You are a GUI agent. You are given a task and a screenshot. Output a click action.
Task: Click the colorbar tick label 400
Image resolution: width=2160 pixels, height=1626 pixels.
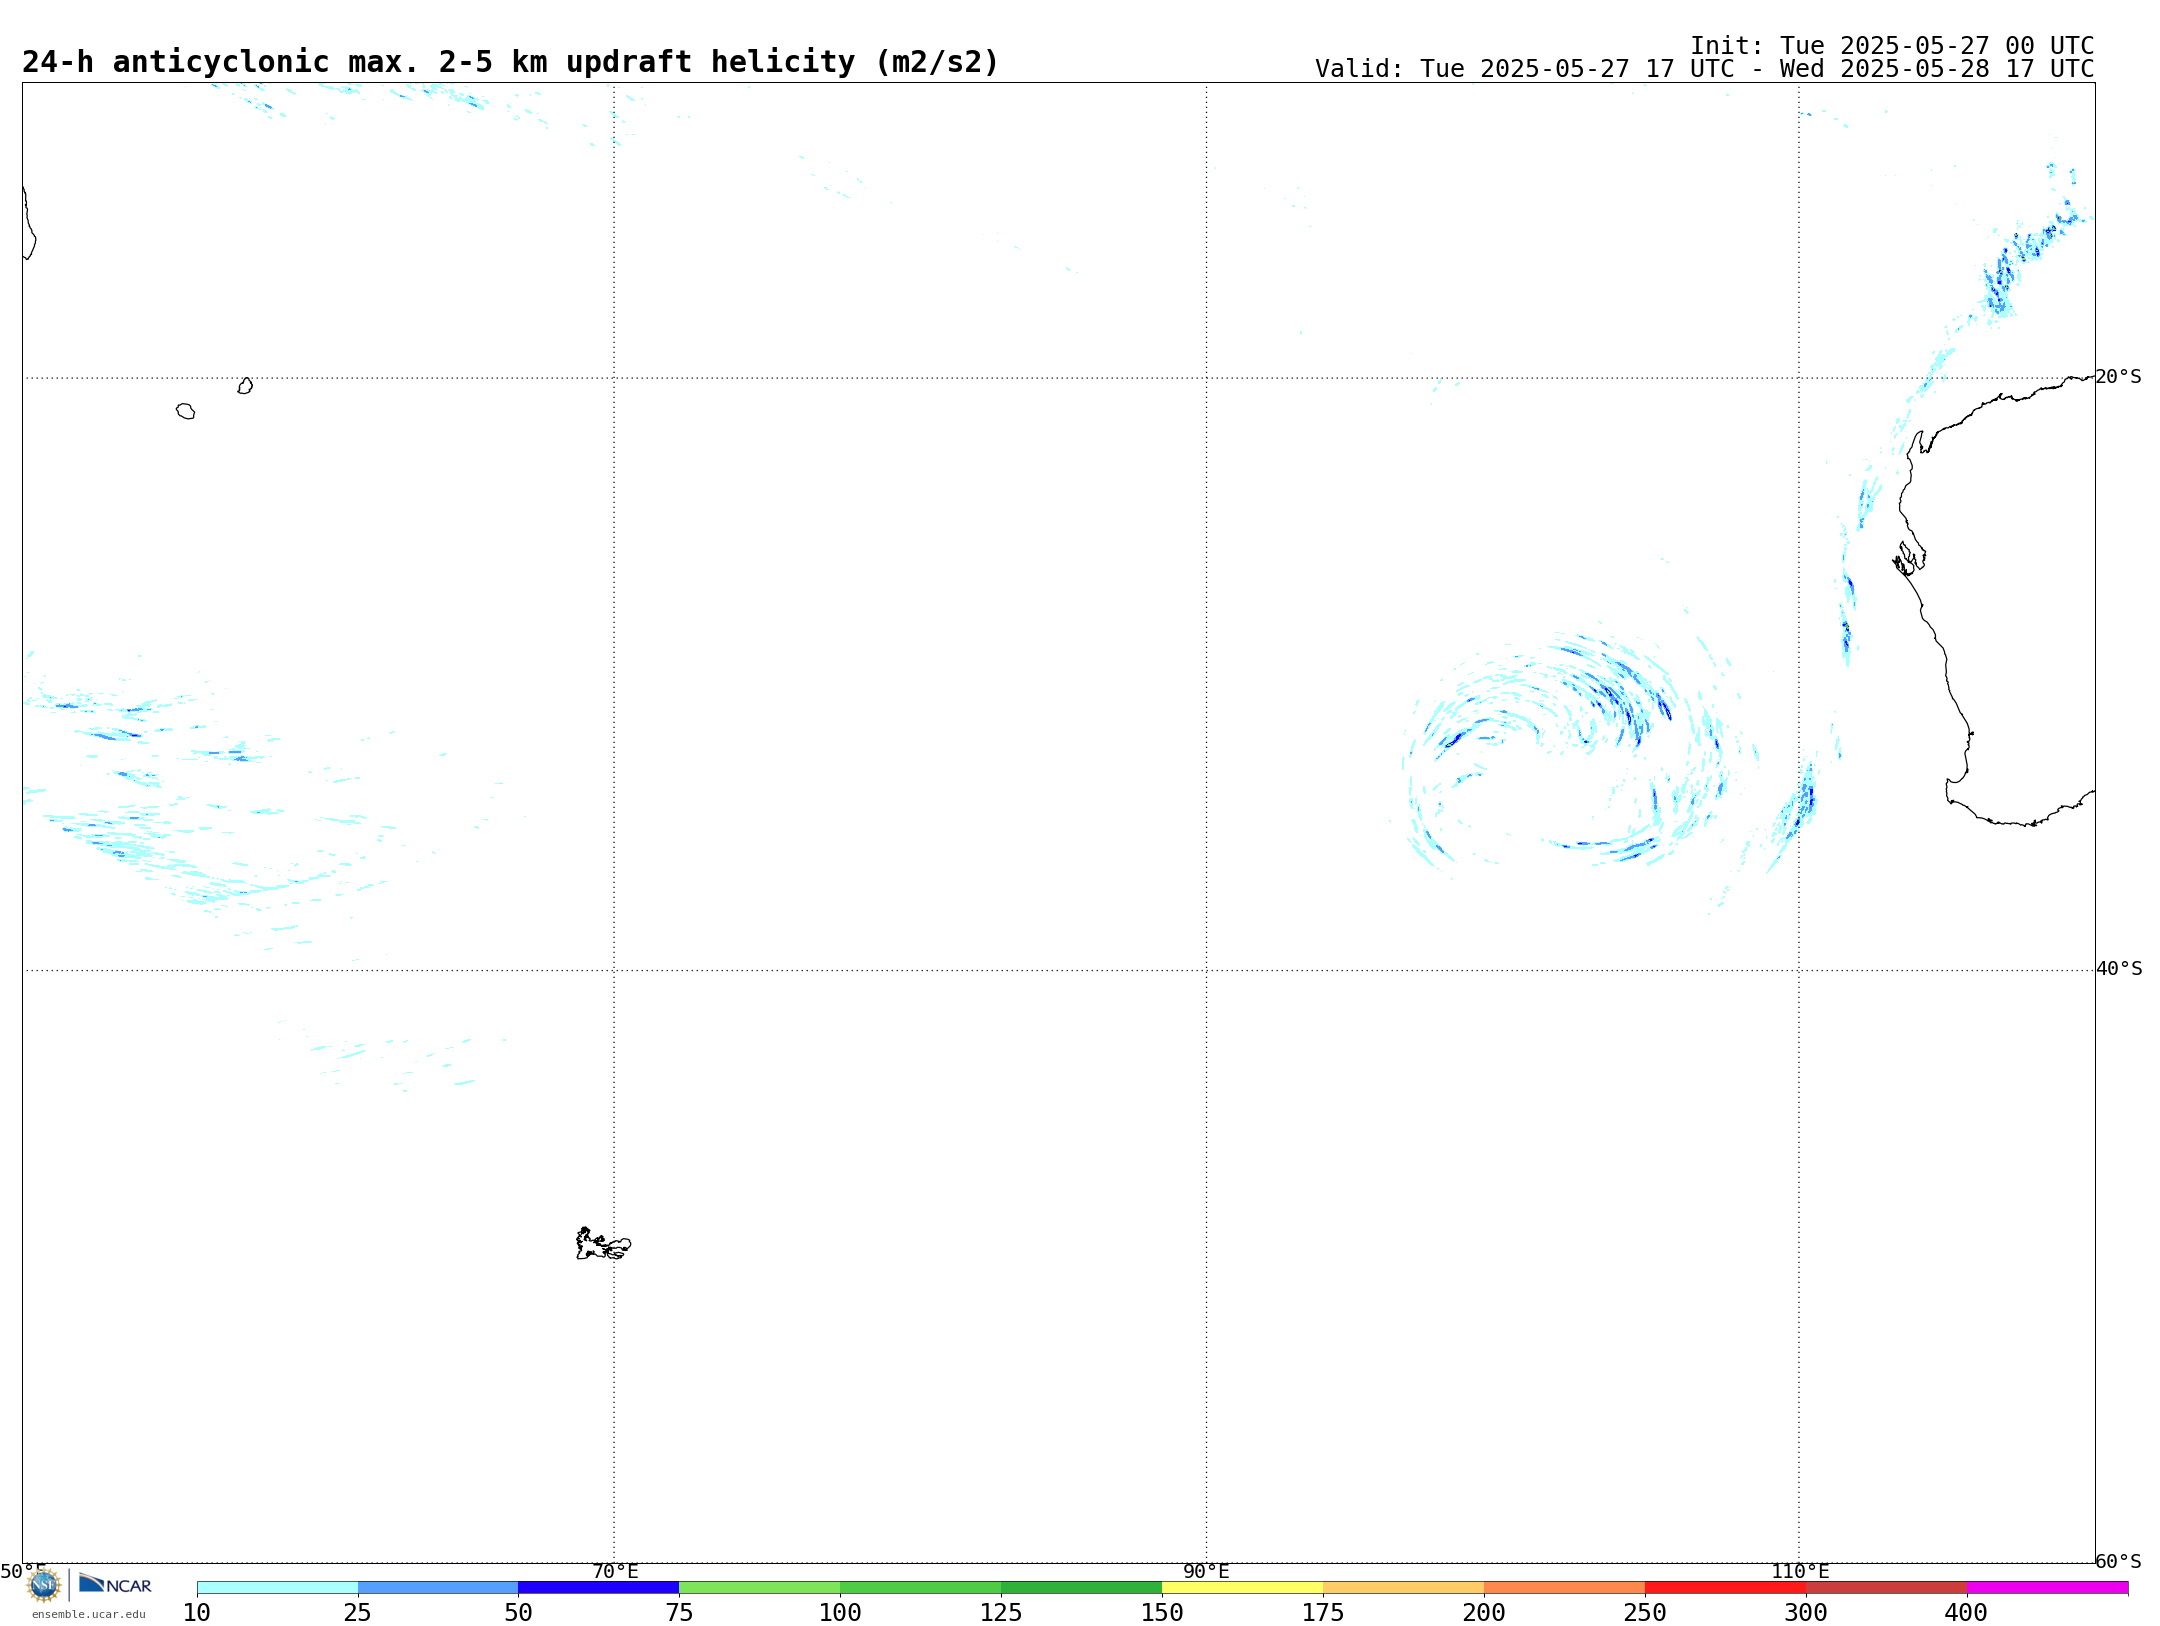pos(1967,1613)
